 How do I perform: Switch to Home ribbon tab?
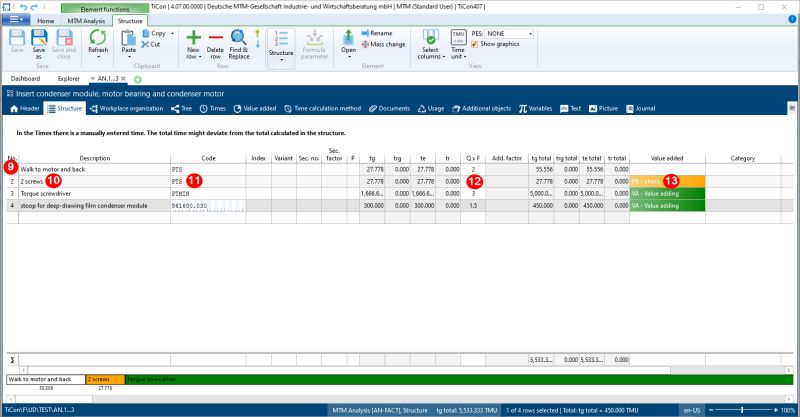[x=45, y=21]
